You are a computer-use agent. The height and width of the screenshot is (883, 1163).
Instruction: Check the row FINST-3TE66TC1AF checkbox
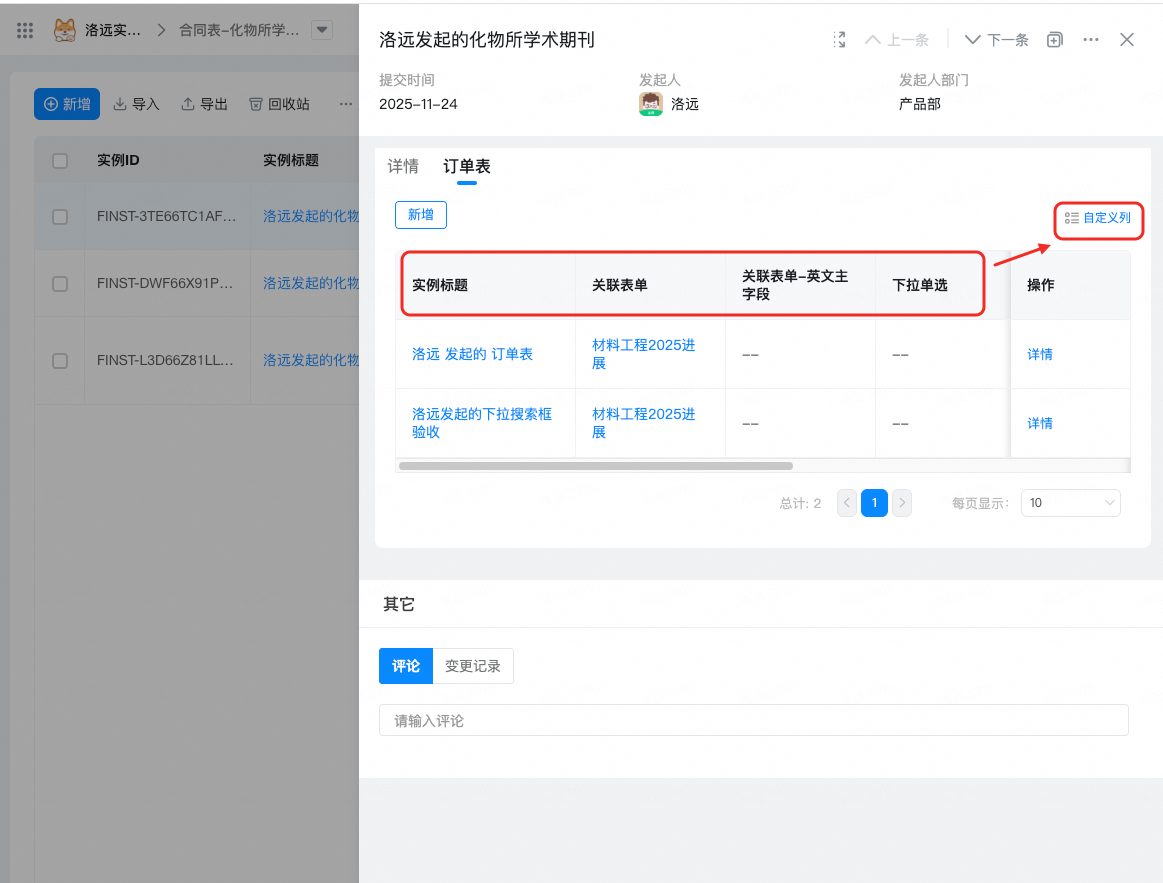[x=60, y=216]
